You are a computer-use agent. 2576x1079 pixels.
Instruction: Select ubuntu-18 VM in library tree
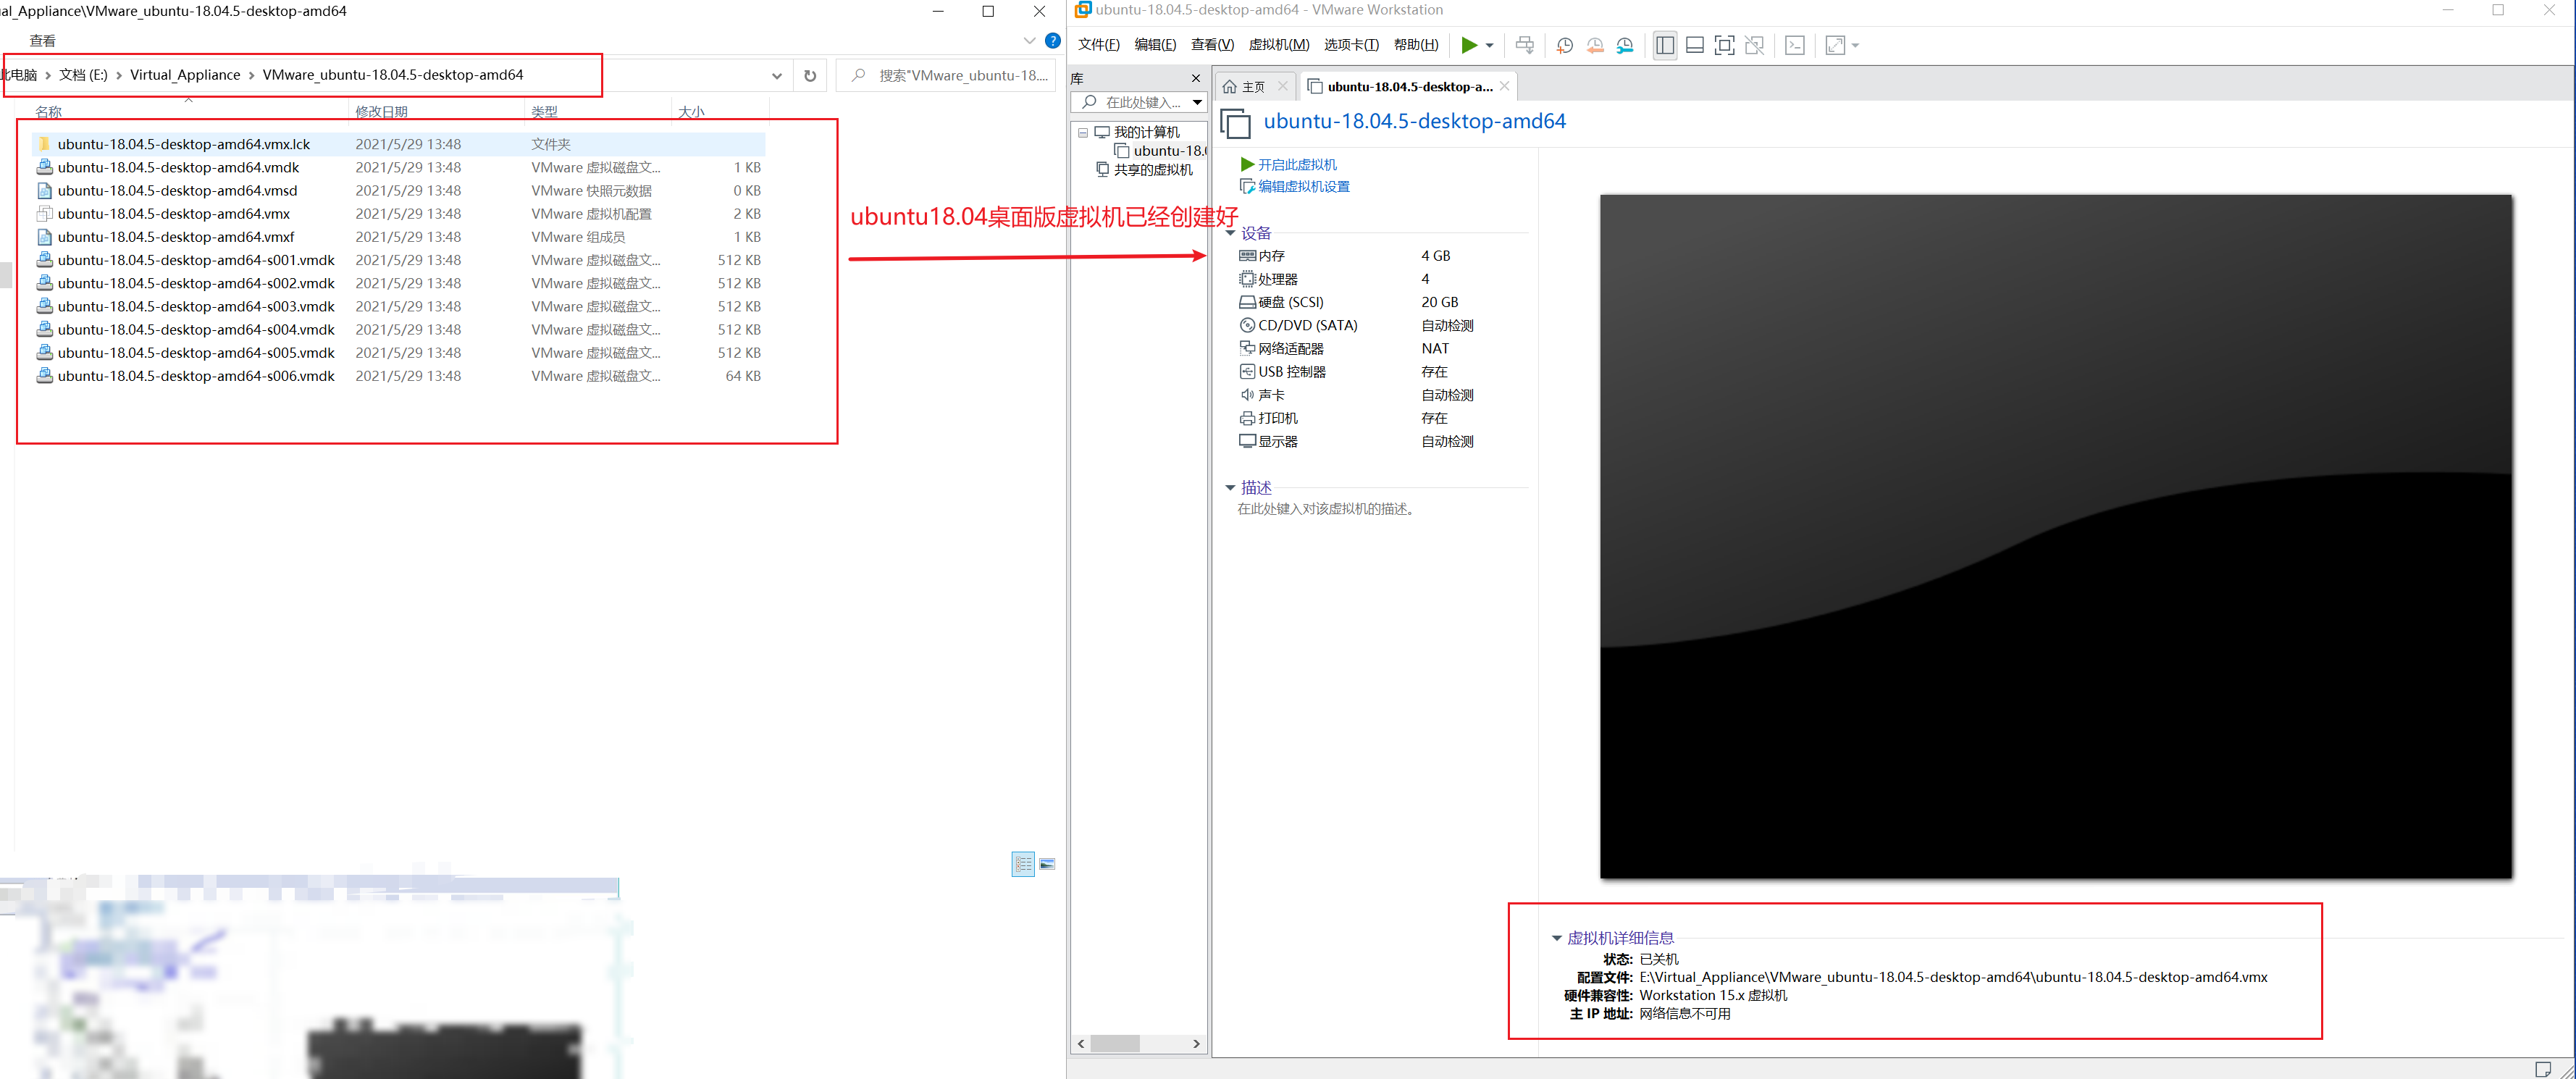[x=1160, y=151]
